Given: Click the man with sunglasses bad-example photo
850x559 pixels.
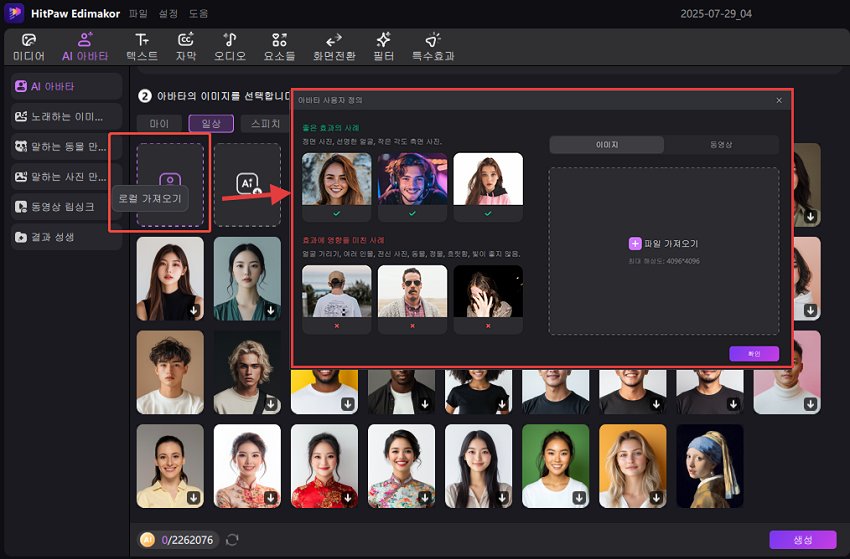Looking at the screenshot, I should tap(413, 291).
